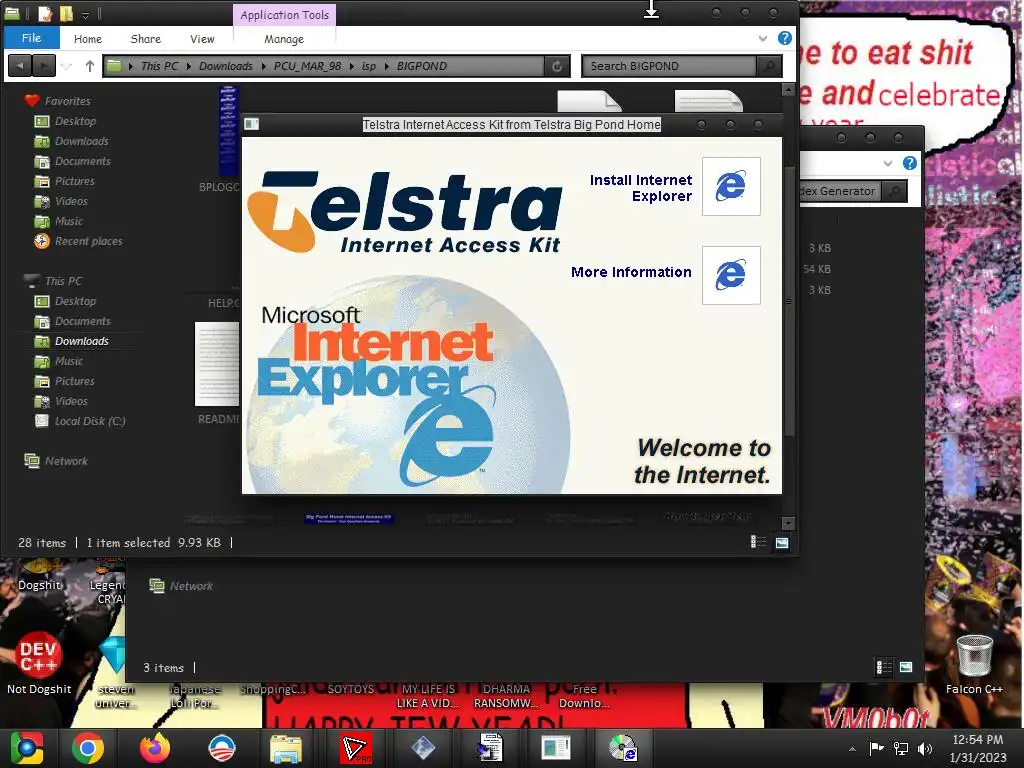Select Documents under Favorites
1024x768 pixels.
click(82, 161)
